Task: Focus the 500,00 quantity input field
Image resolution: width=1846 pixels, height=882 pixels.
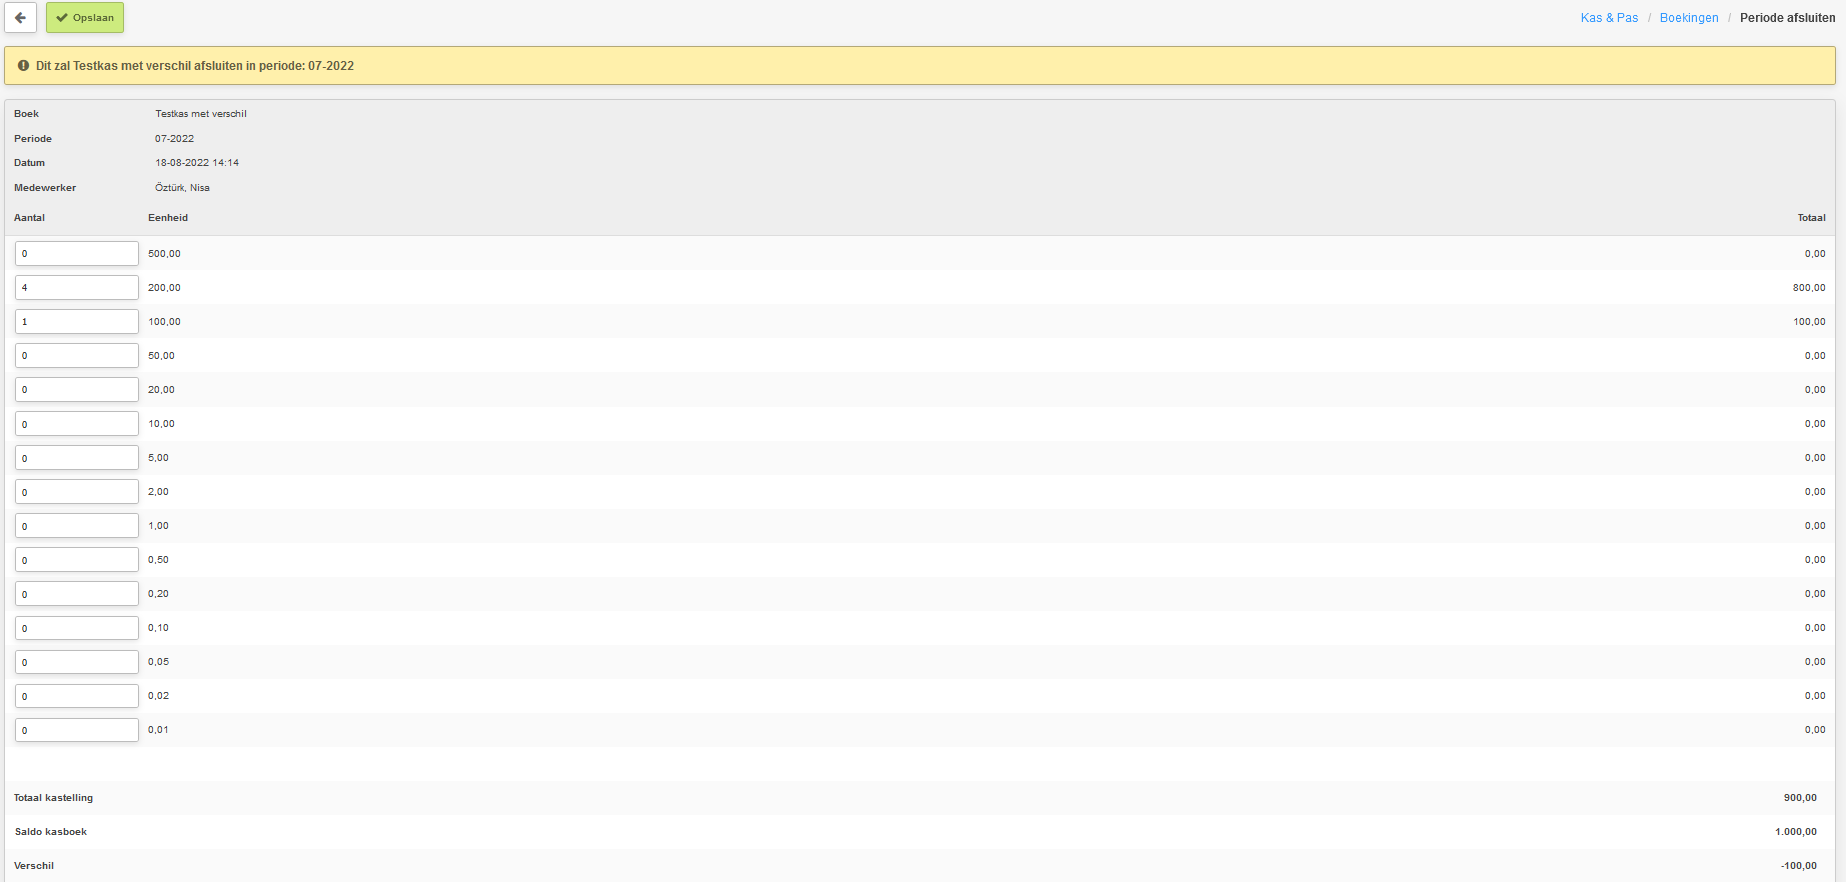Action: (x=77, y=254)
